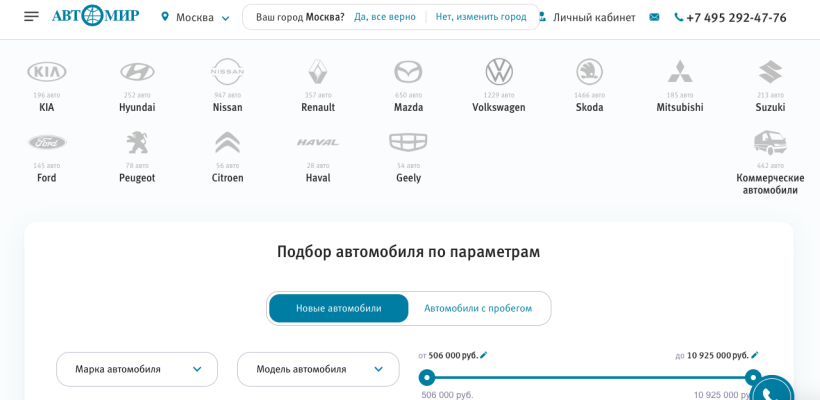Switch to 'Автомобили с пробегом' tab
Screen dimensions: 820x400
pyautogui.click(x=478, y=308)
